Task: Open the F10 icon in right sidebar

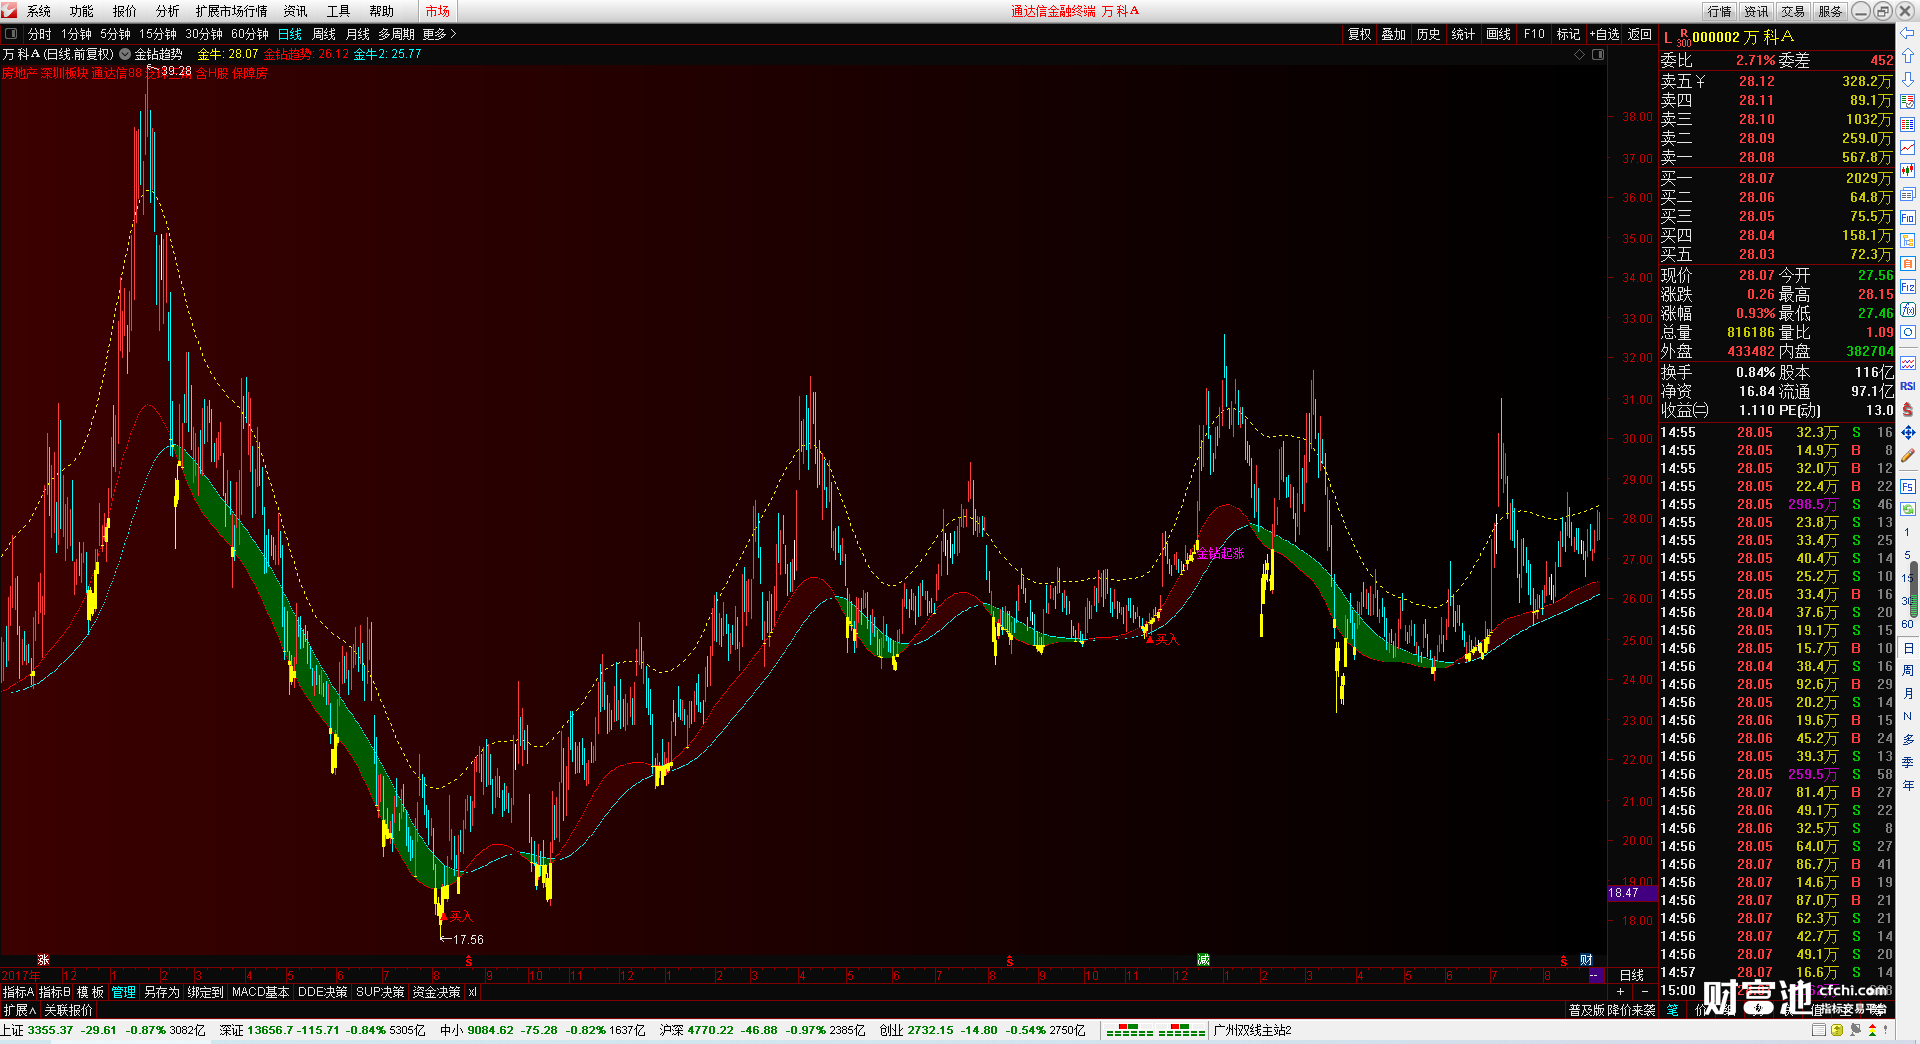Action: (1908, 218)
